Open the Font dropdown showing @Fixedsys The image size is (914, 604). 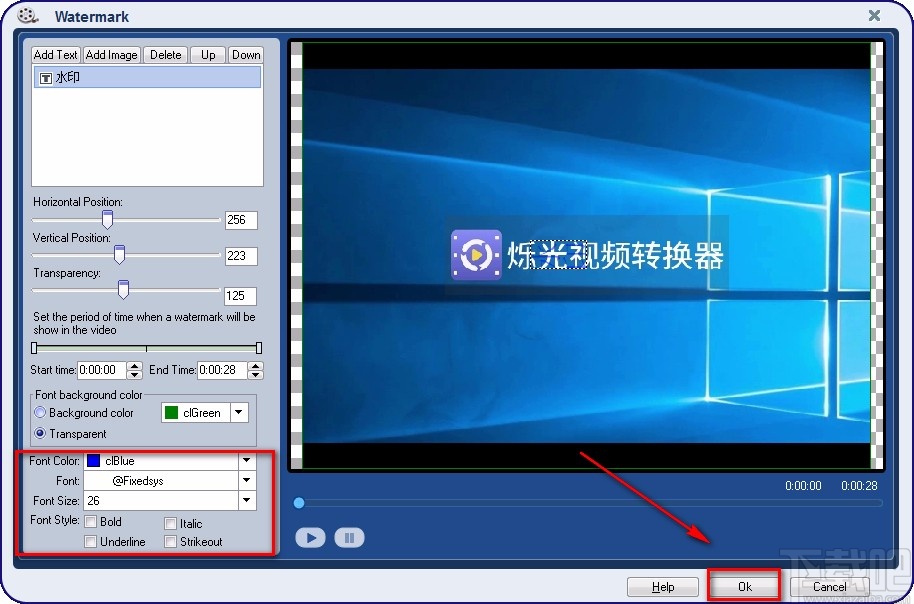click(247, 480)
